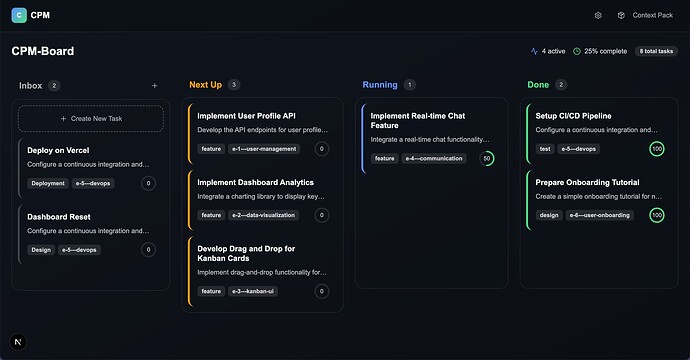
Task: Click the active tasks pulse icon
Action: pyautogui.click(x=534, y=51)
